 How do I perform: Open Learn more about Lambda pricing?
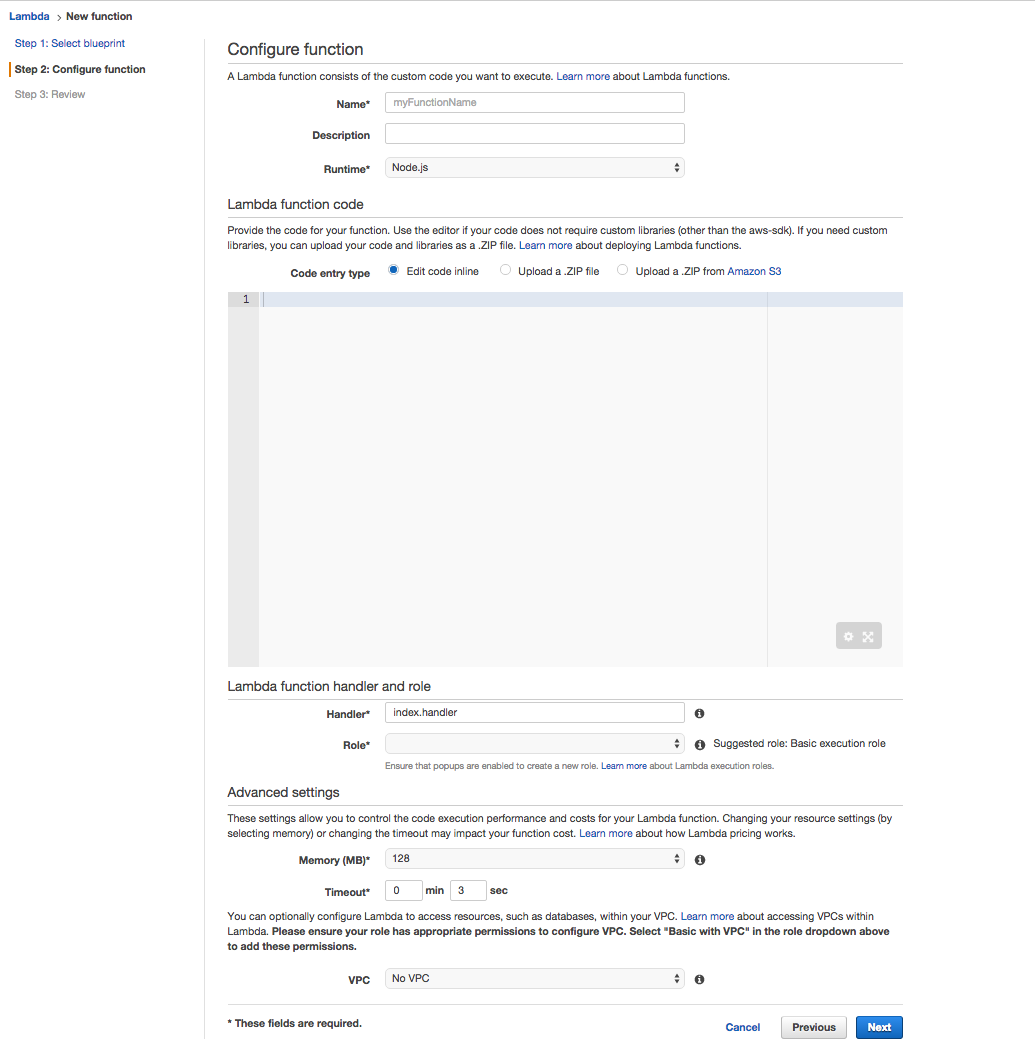[x=605, y=834]
